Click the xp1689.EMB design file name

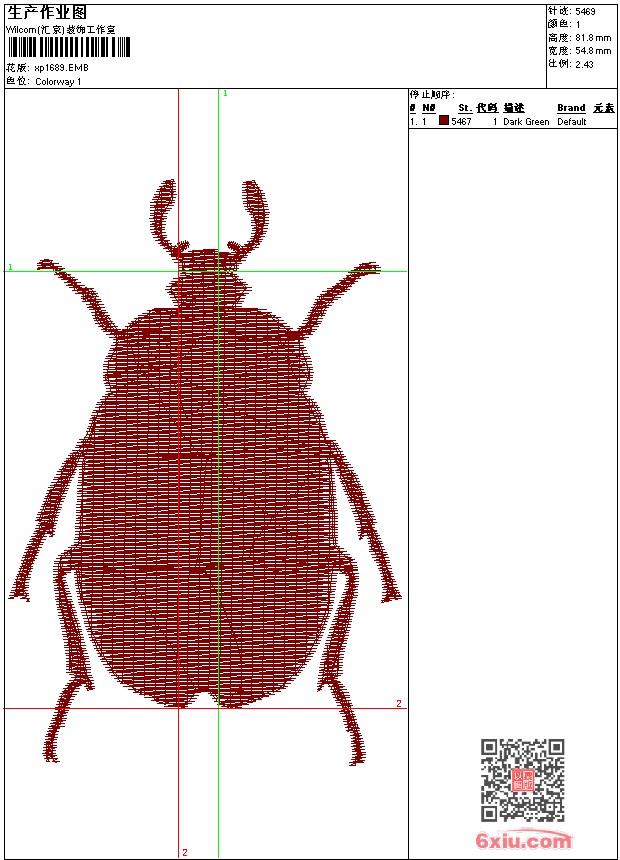click(61, 68)
